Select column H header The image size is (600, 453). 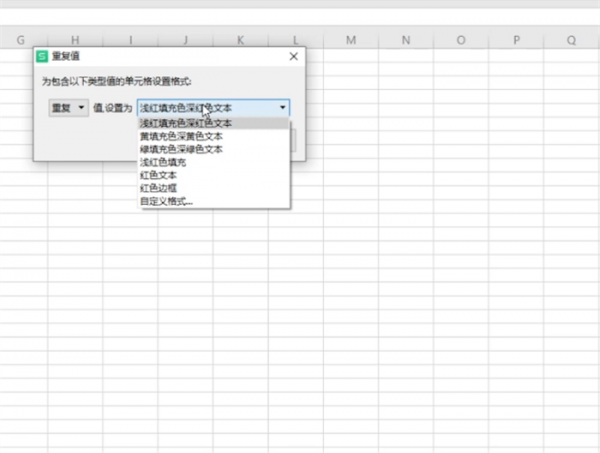pos(75,40)
